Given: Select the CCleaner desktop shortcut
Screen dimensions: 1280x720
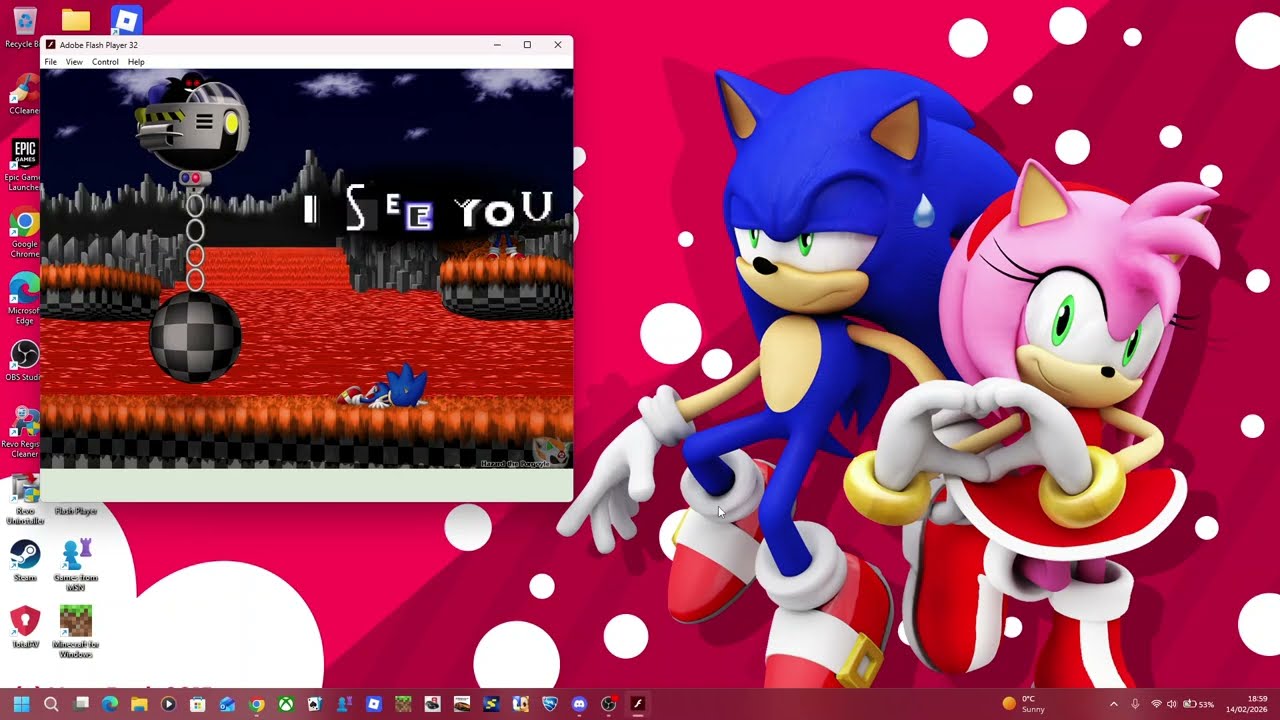Looking at the screenshot, I should click(x=24, y=96).
